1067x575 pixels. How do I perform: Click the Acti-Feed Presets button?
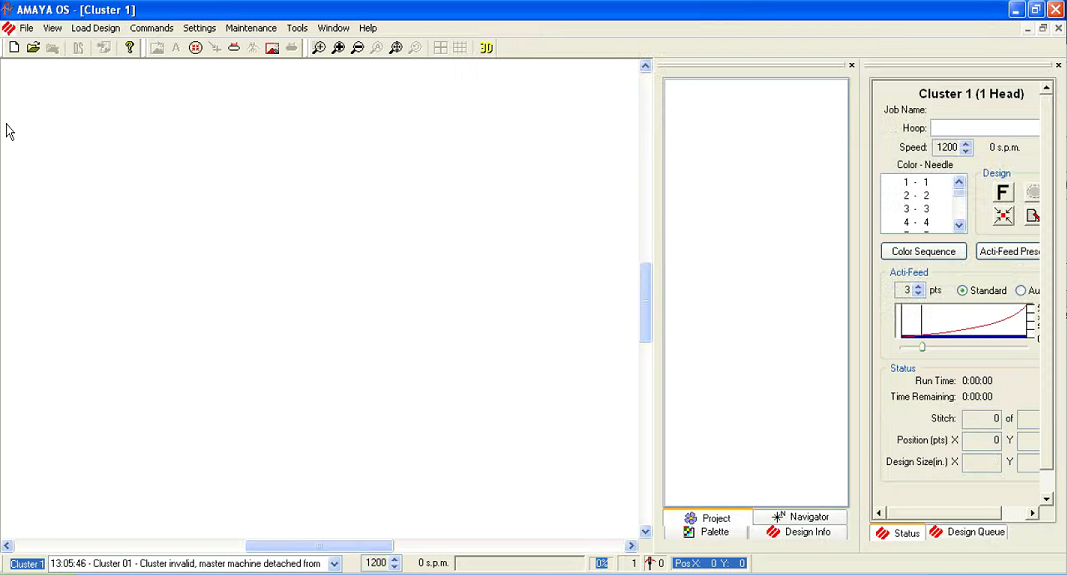[x=1008, y=252]
